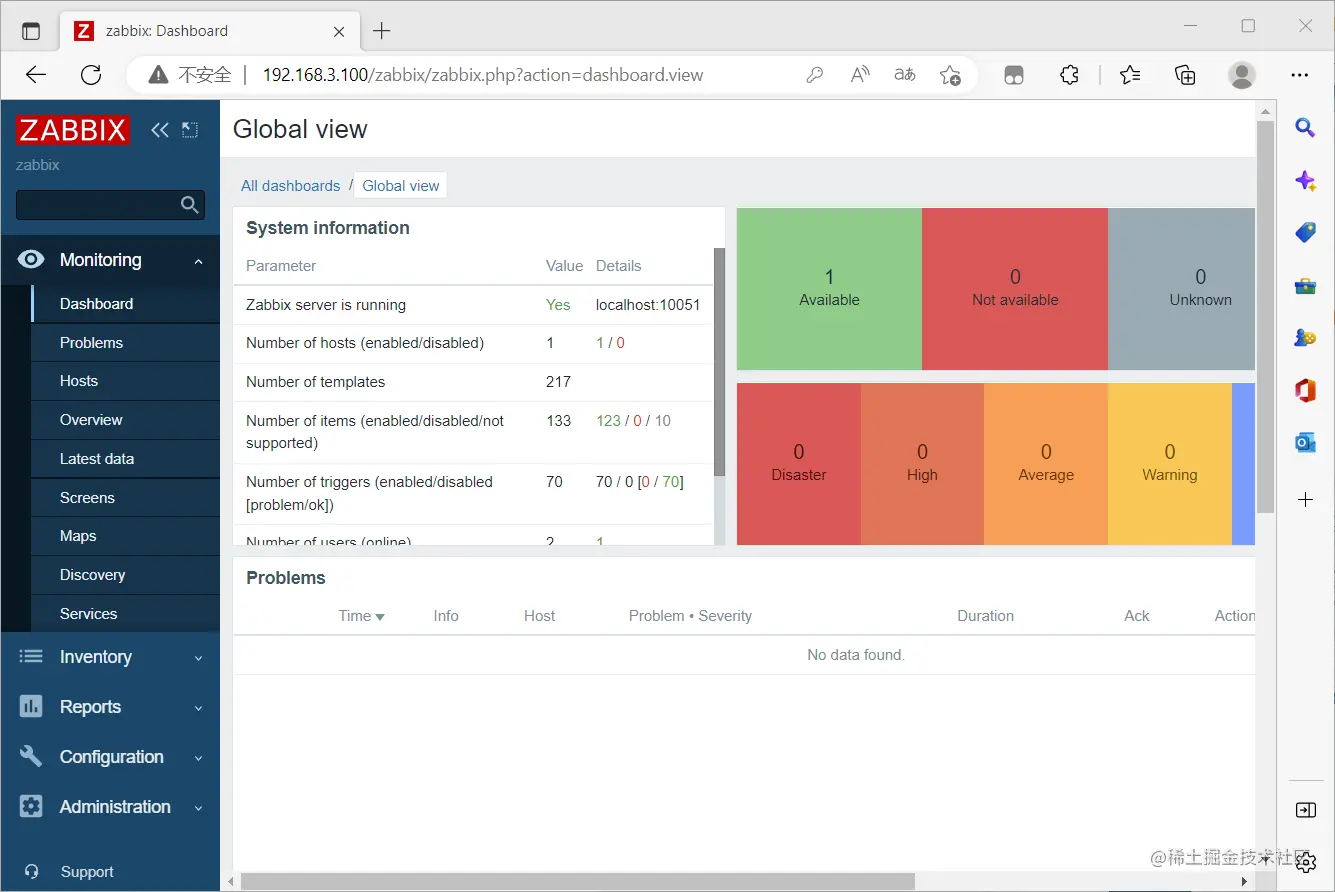1335x892 pixels.
Task: Expand the Reports menu section
Action: (198, 708)
